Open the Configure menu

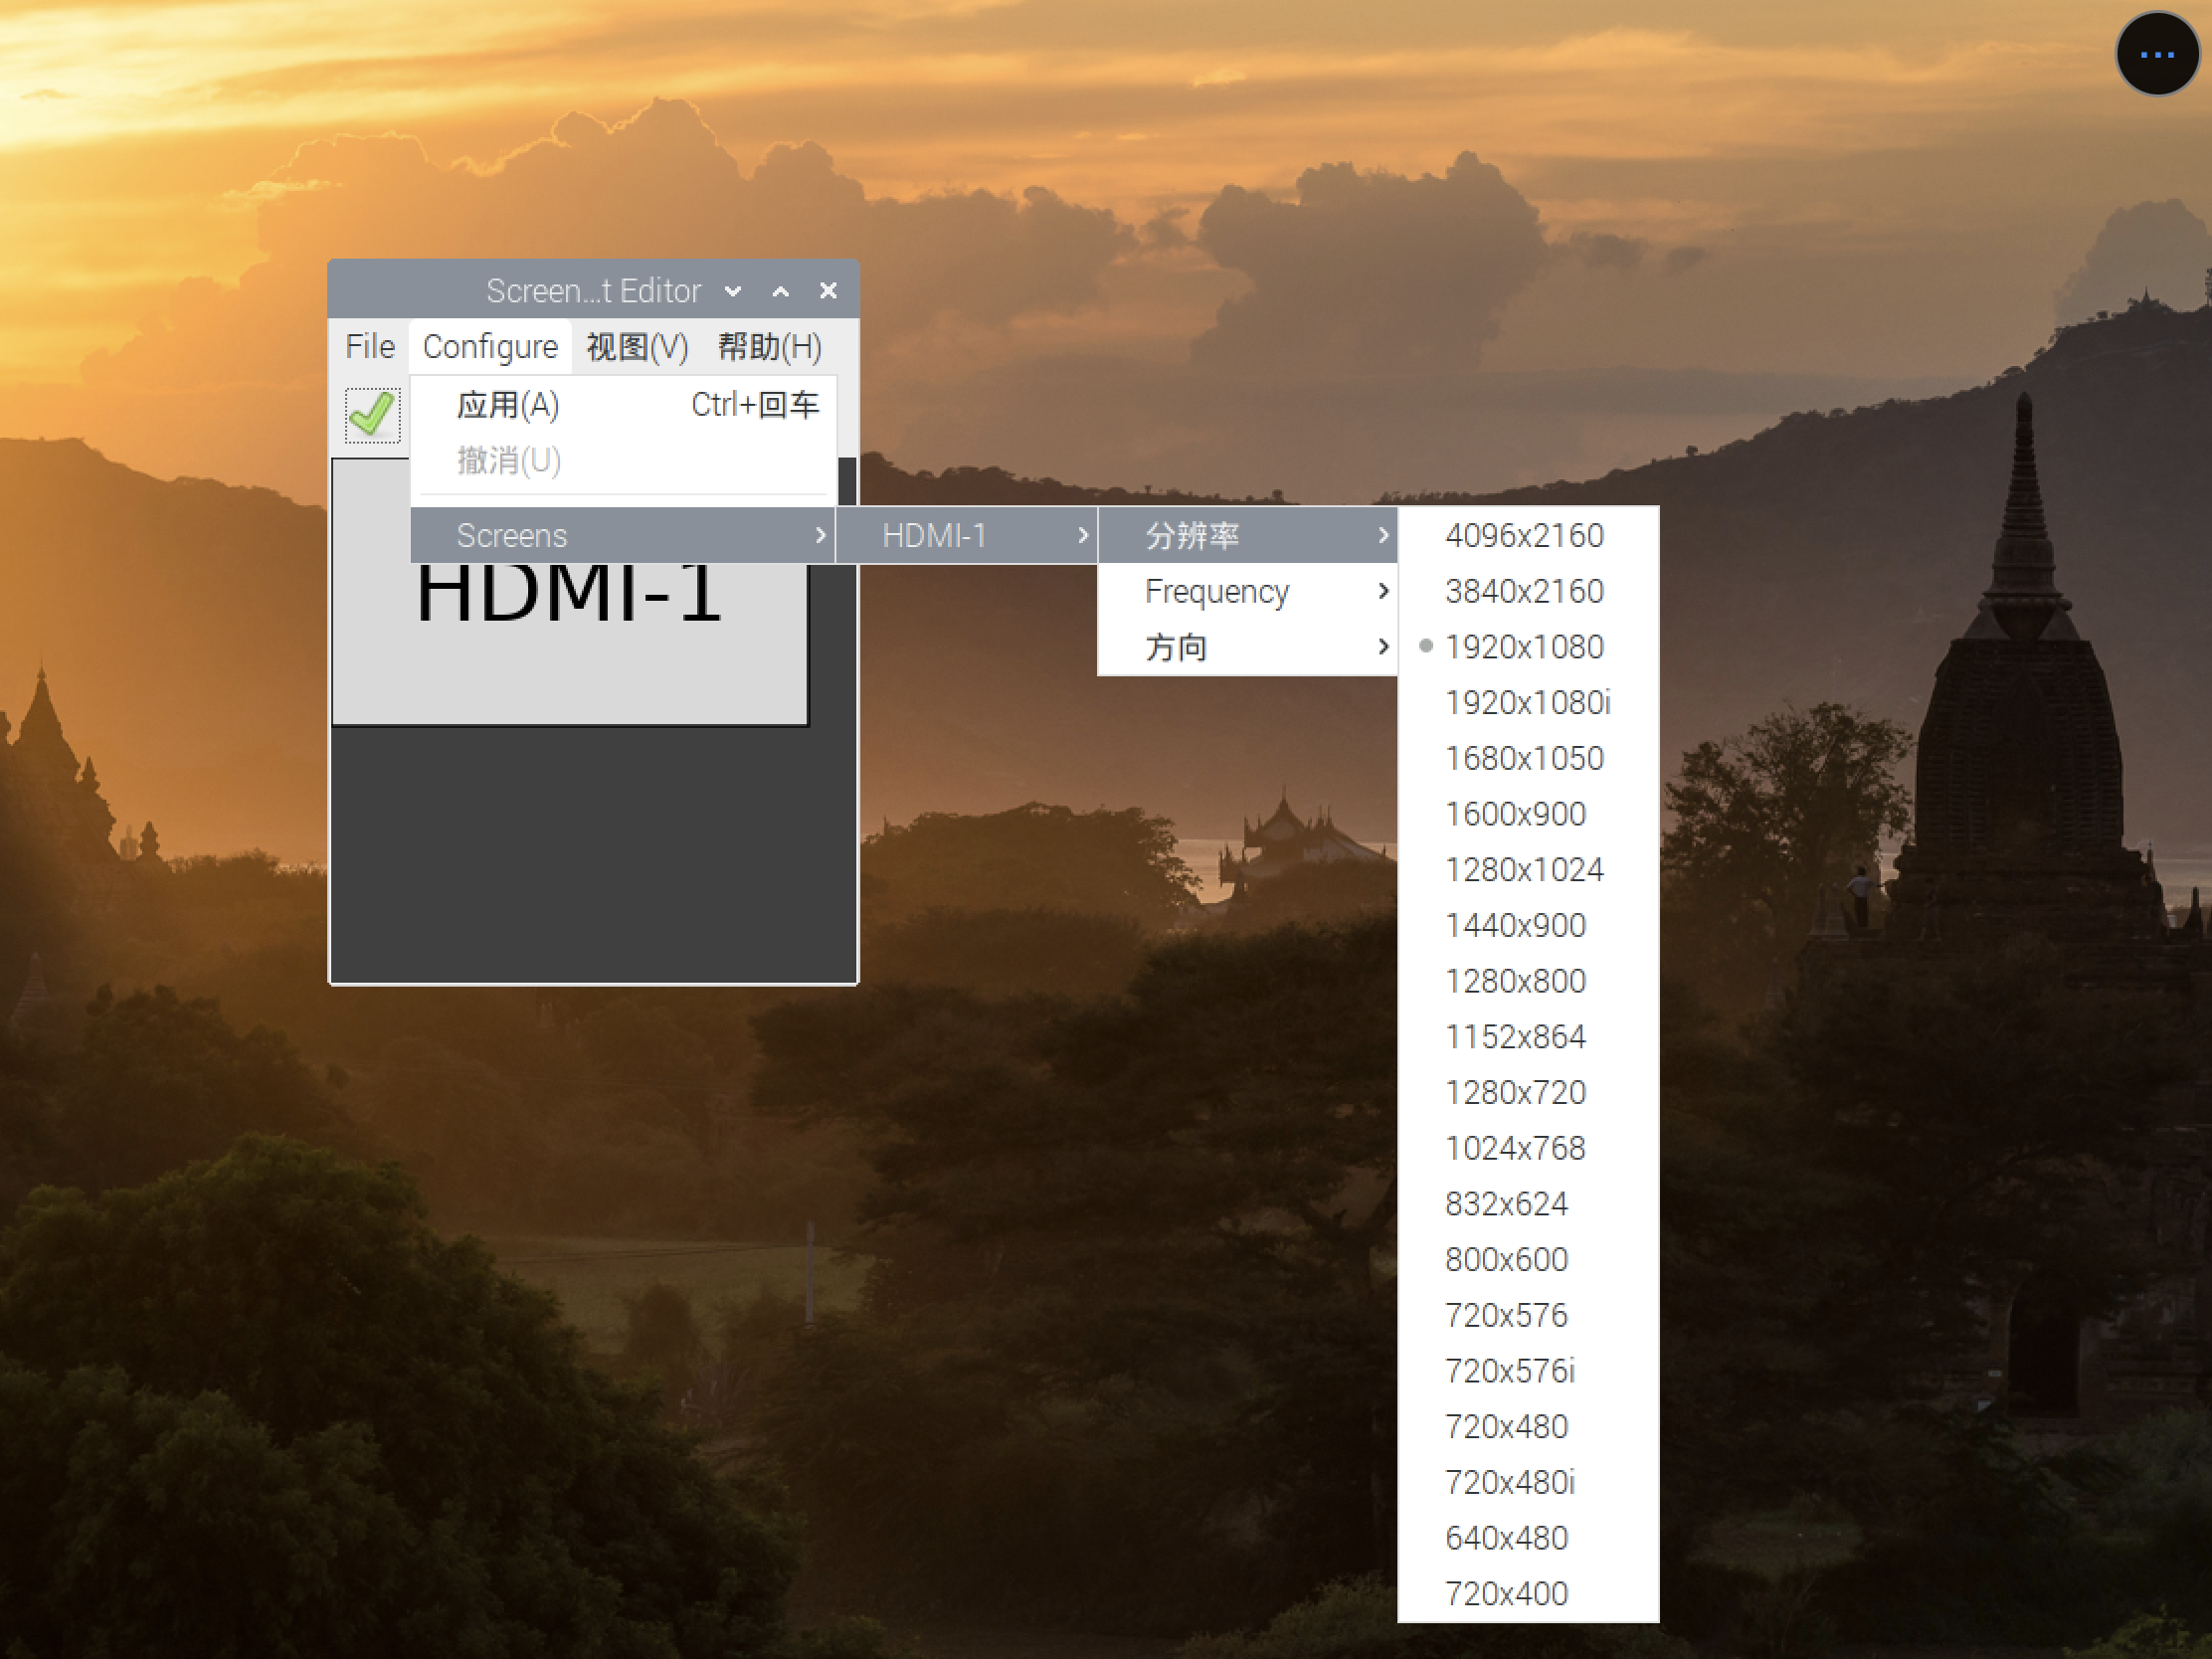tap(490, 346)
